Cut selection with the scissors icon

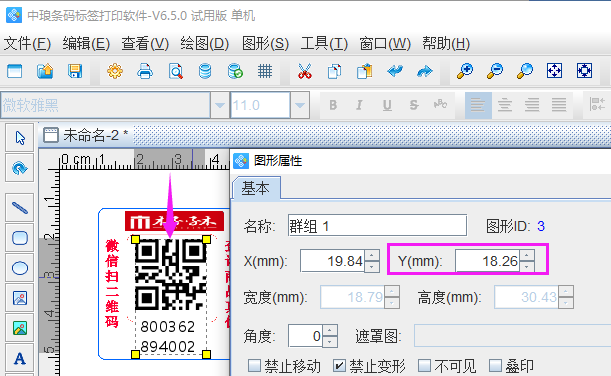tap(305, 71)
